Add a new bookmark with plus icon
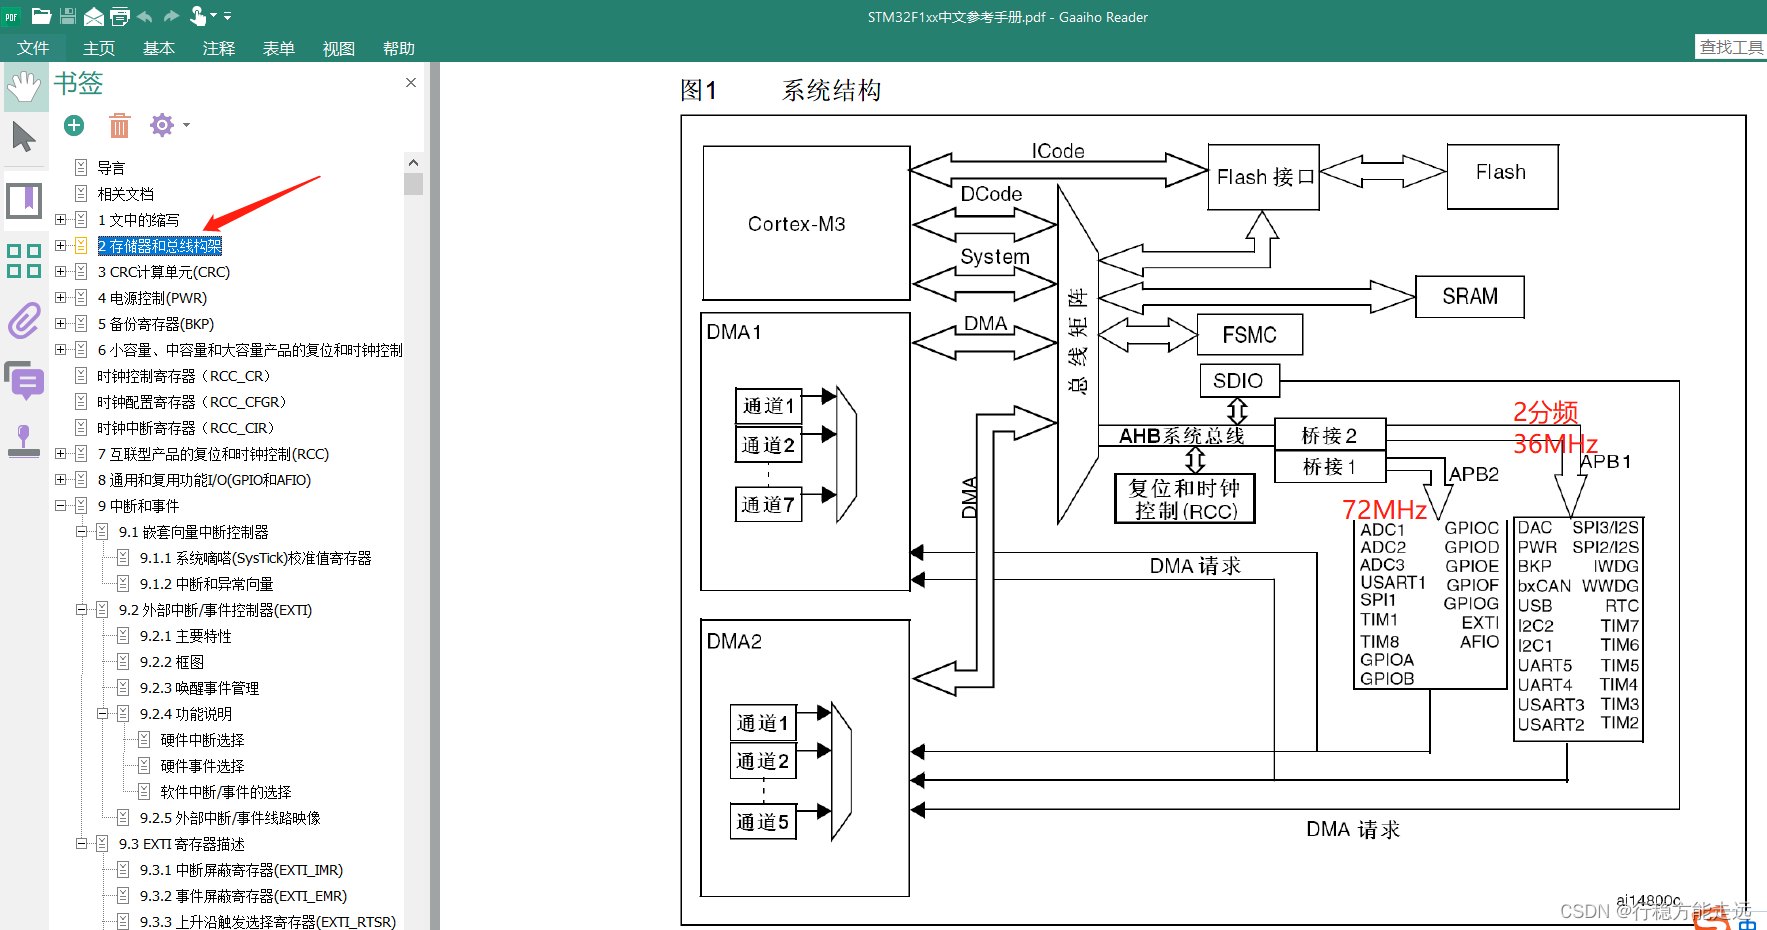1767x930 pixels. tap(74, 125)
